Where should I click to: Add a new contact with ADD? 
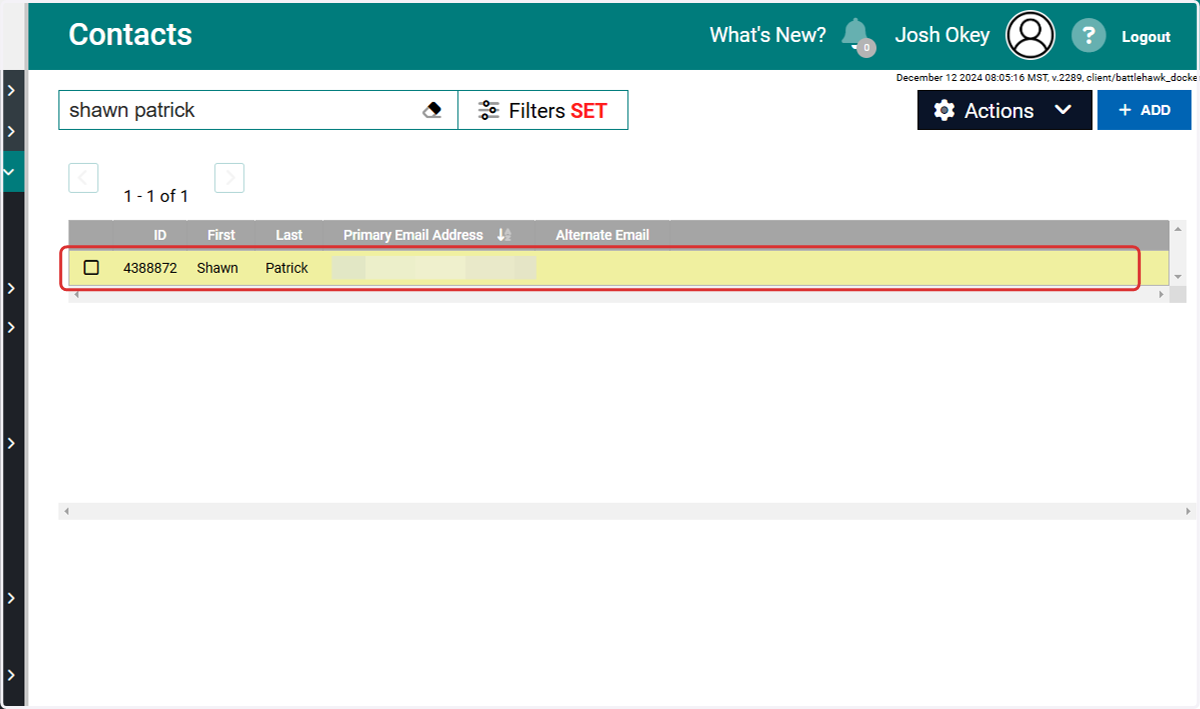[x=1144, y=110]
